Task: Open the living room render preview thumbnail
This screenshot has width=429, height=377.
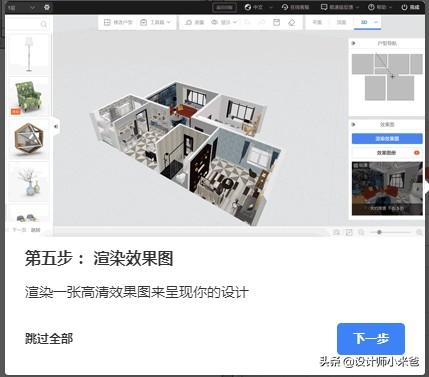Action: point(387,188)
